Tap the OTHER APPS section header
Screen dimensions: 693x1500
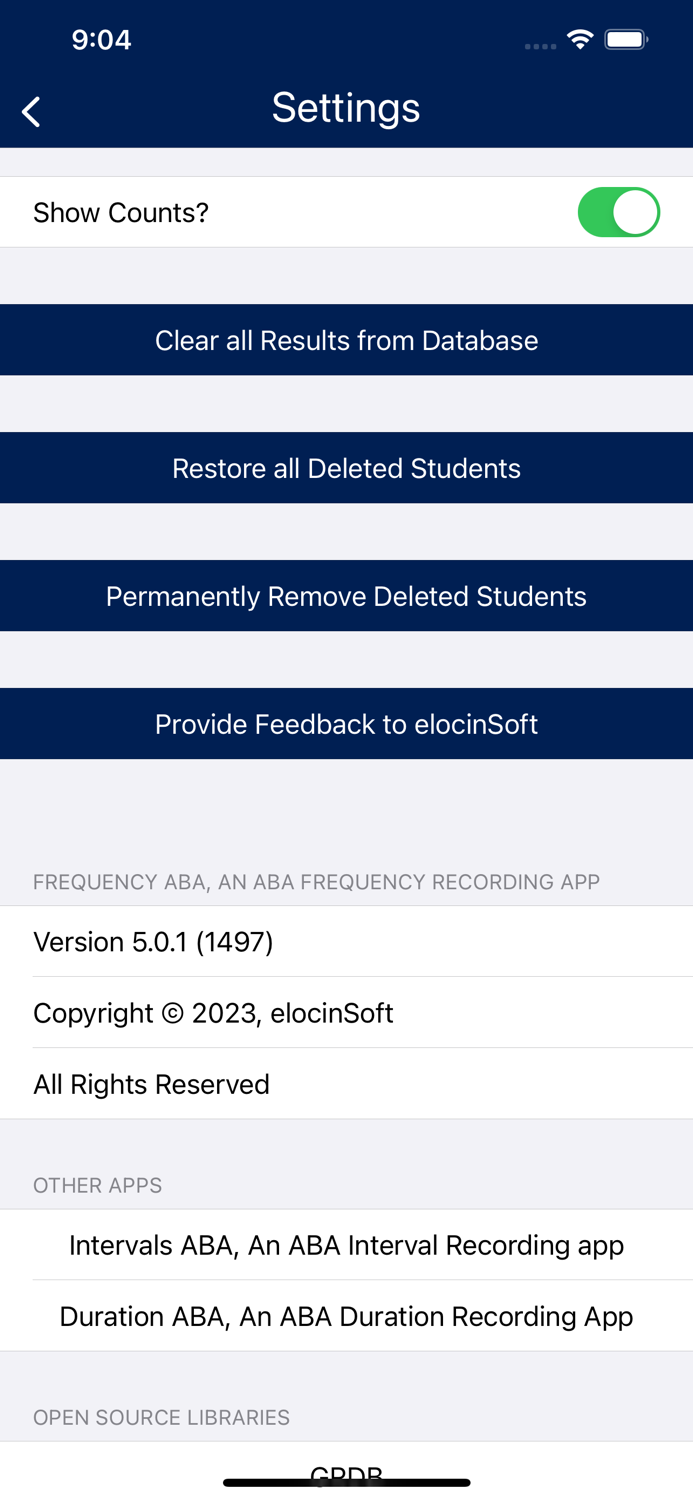coord(97,1185)
